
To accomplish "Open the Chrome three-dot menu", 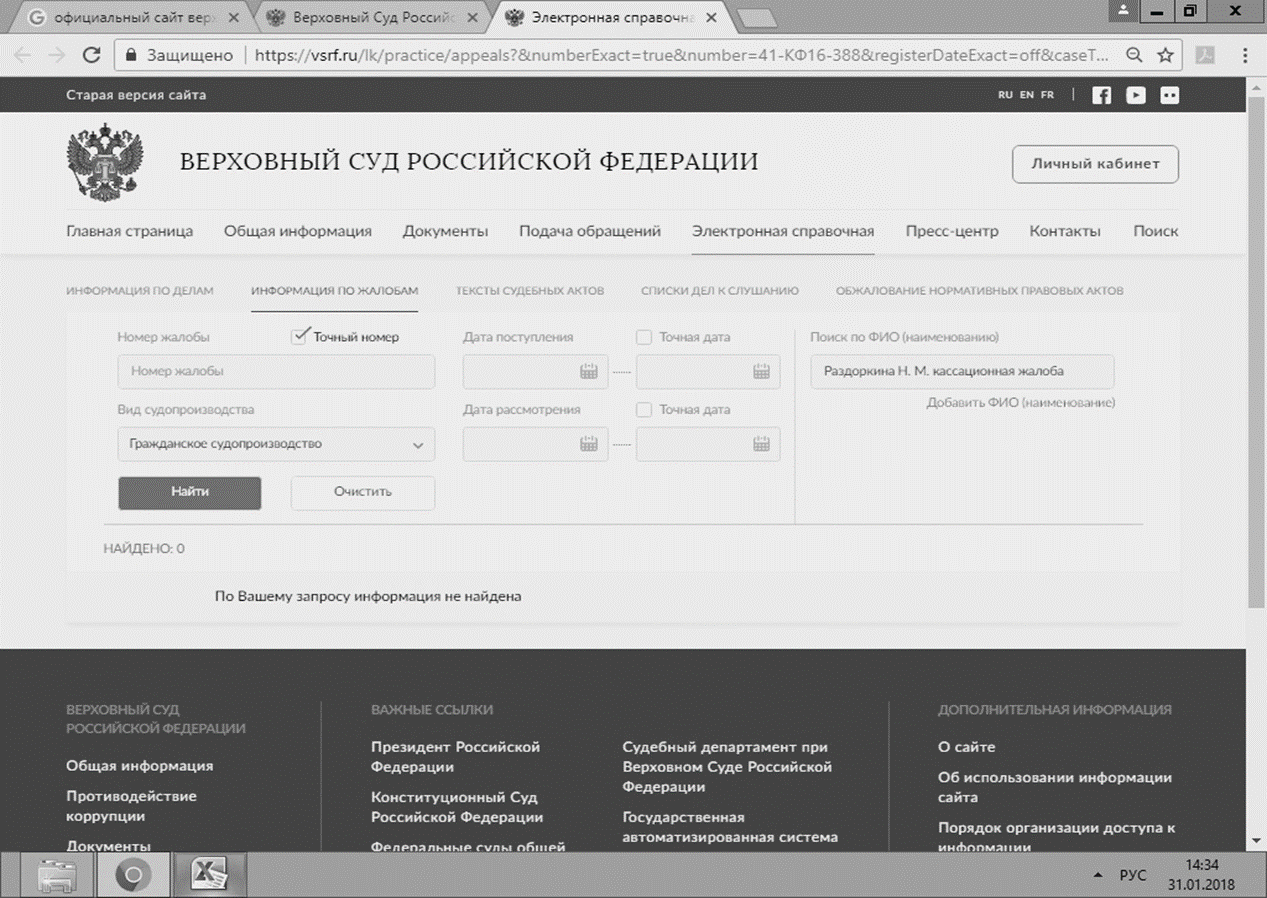I will coord(1245,56).
